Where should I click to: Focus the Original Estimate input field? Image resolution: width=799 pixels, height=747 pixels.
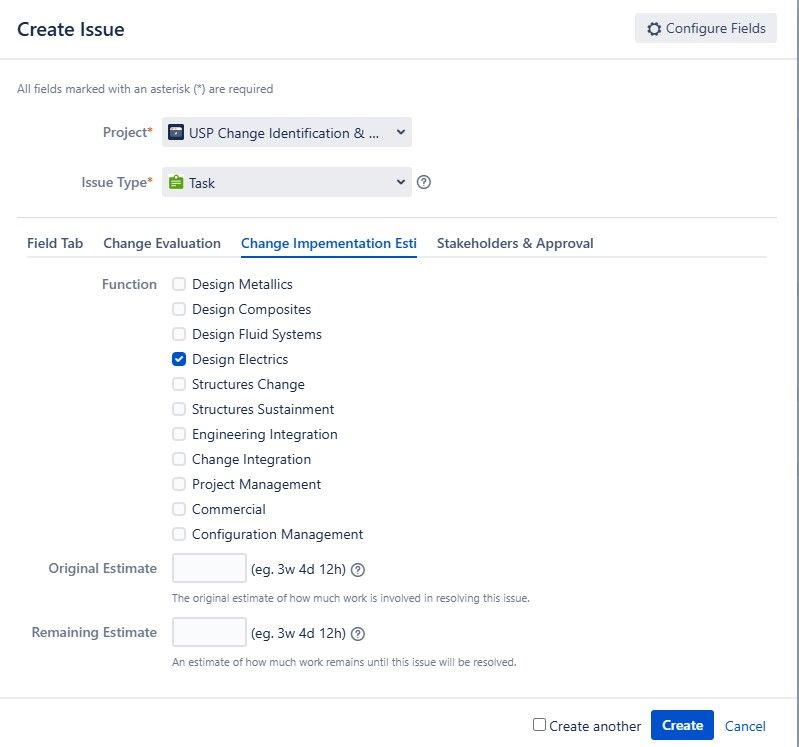coord(209,568)
